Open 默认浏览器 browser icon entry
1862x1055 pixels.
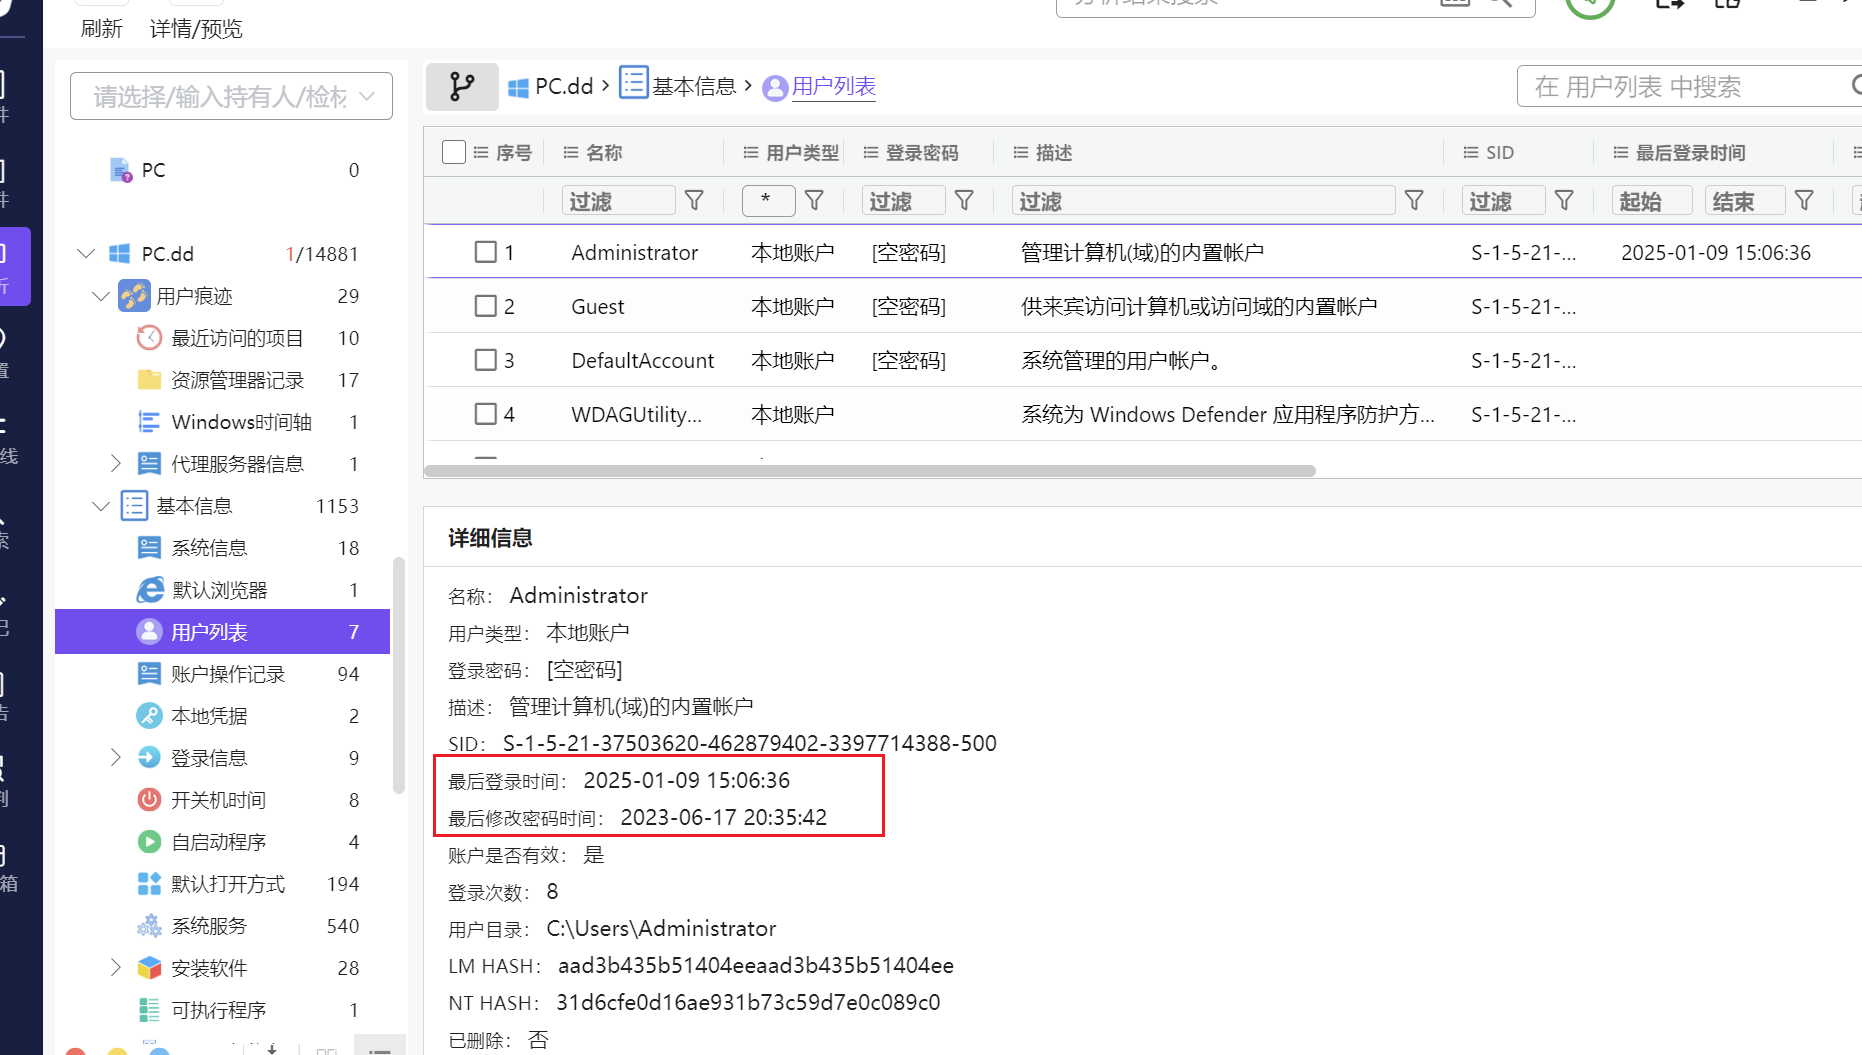149,590
